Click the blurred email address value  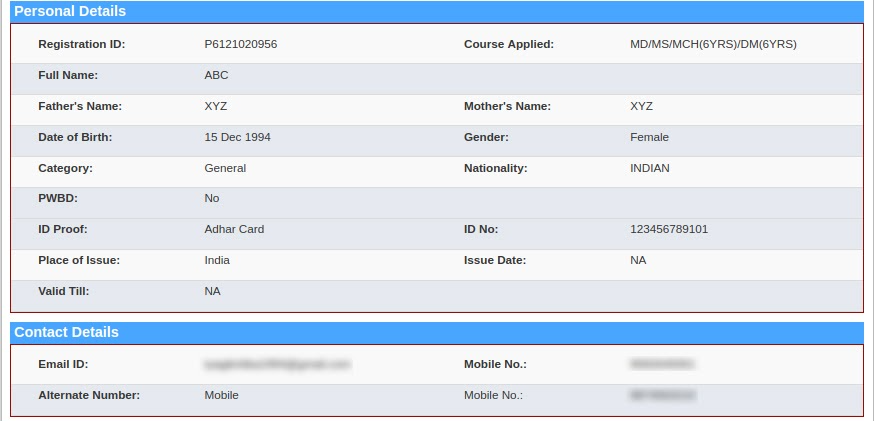pos(277,365)
